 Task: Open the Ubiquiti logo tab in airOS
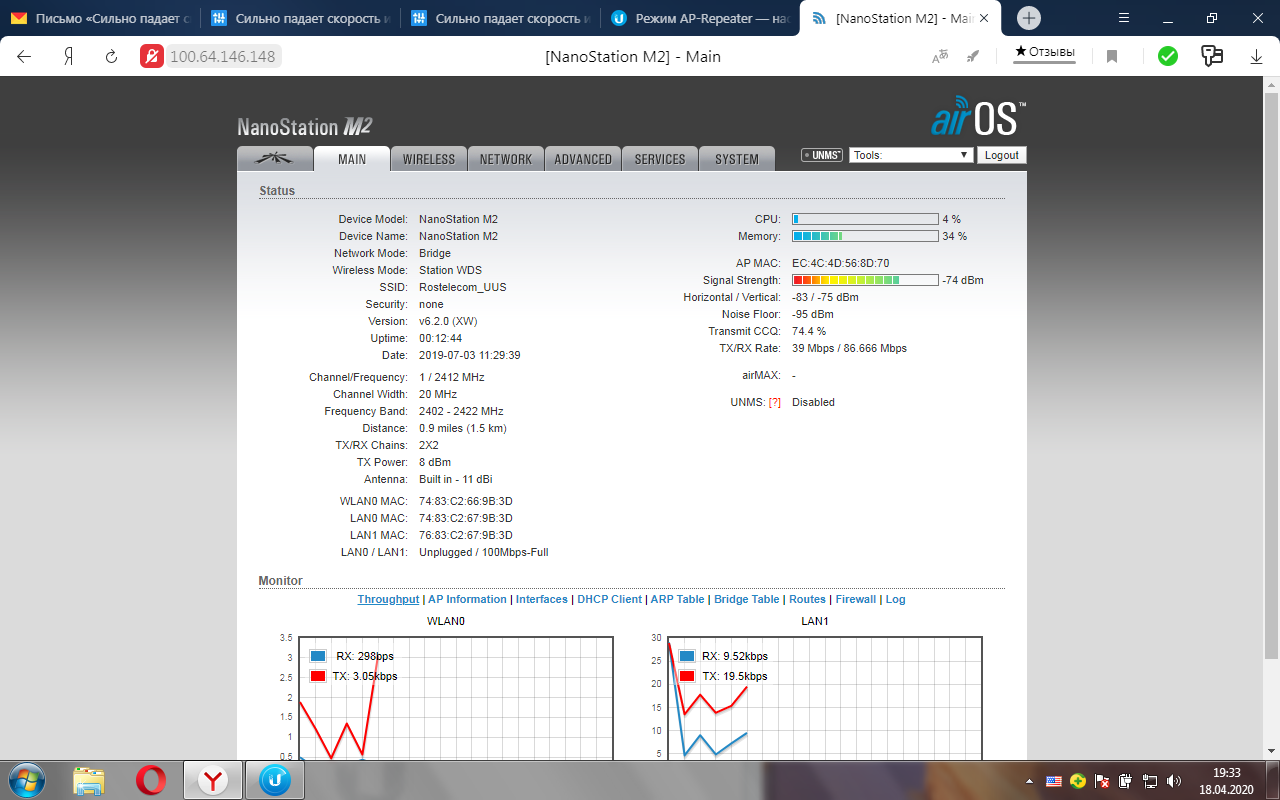273,158
